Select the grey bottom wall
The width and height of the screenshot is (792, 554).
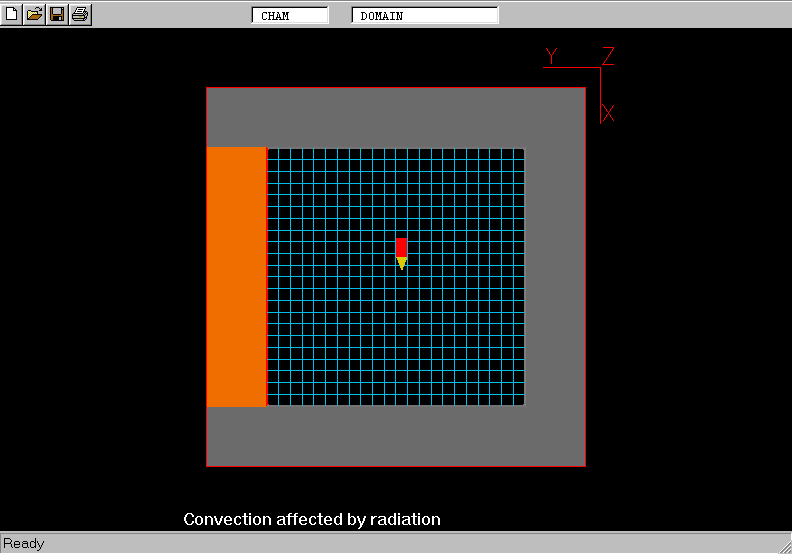click(395, 436)
